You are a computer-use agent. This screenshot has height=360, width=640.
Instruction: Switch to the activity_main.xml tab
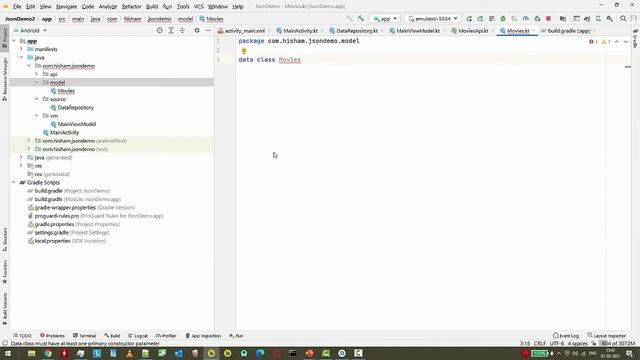point(244,31)
